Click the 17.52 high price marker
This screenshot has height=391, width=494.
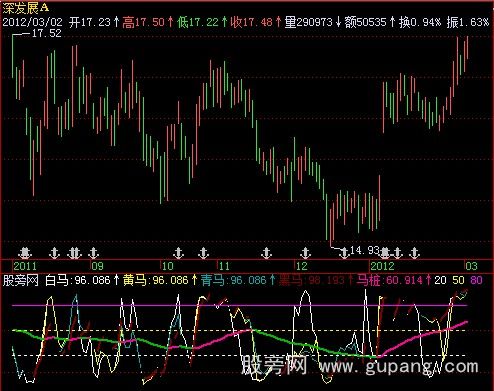coord(47,33)
